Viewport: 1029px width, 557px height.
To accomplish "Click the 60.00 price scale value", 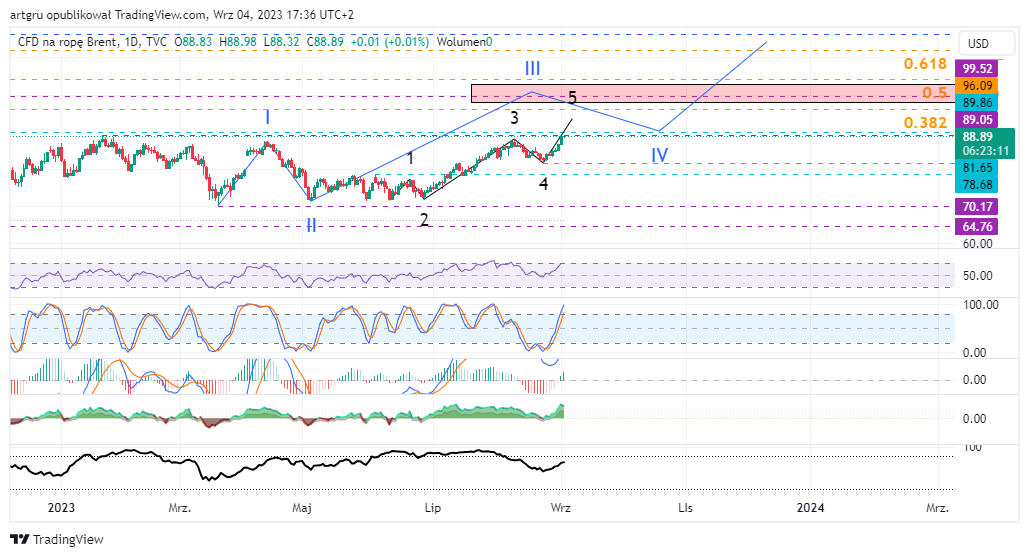I will [977, 243].
